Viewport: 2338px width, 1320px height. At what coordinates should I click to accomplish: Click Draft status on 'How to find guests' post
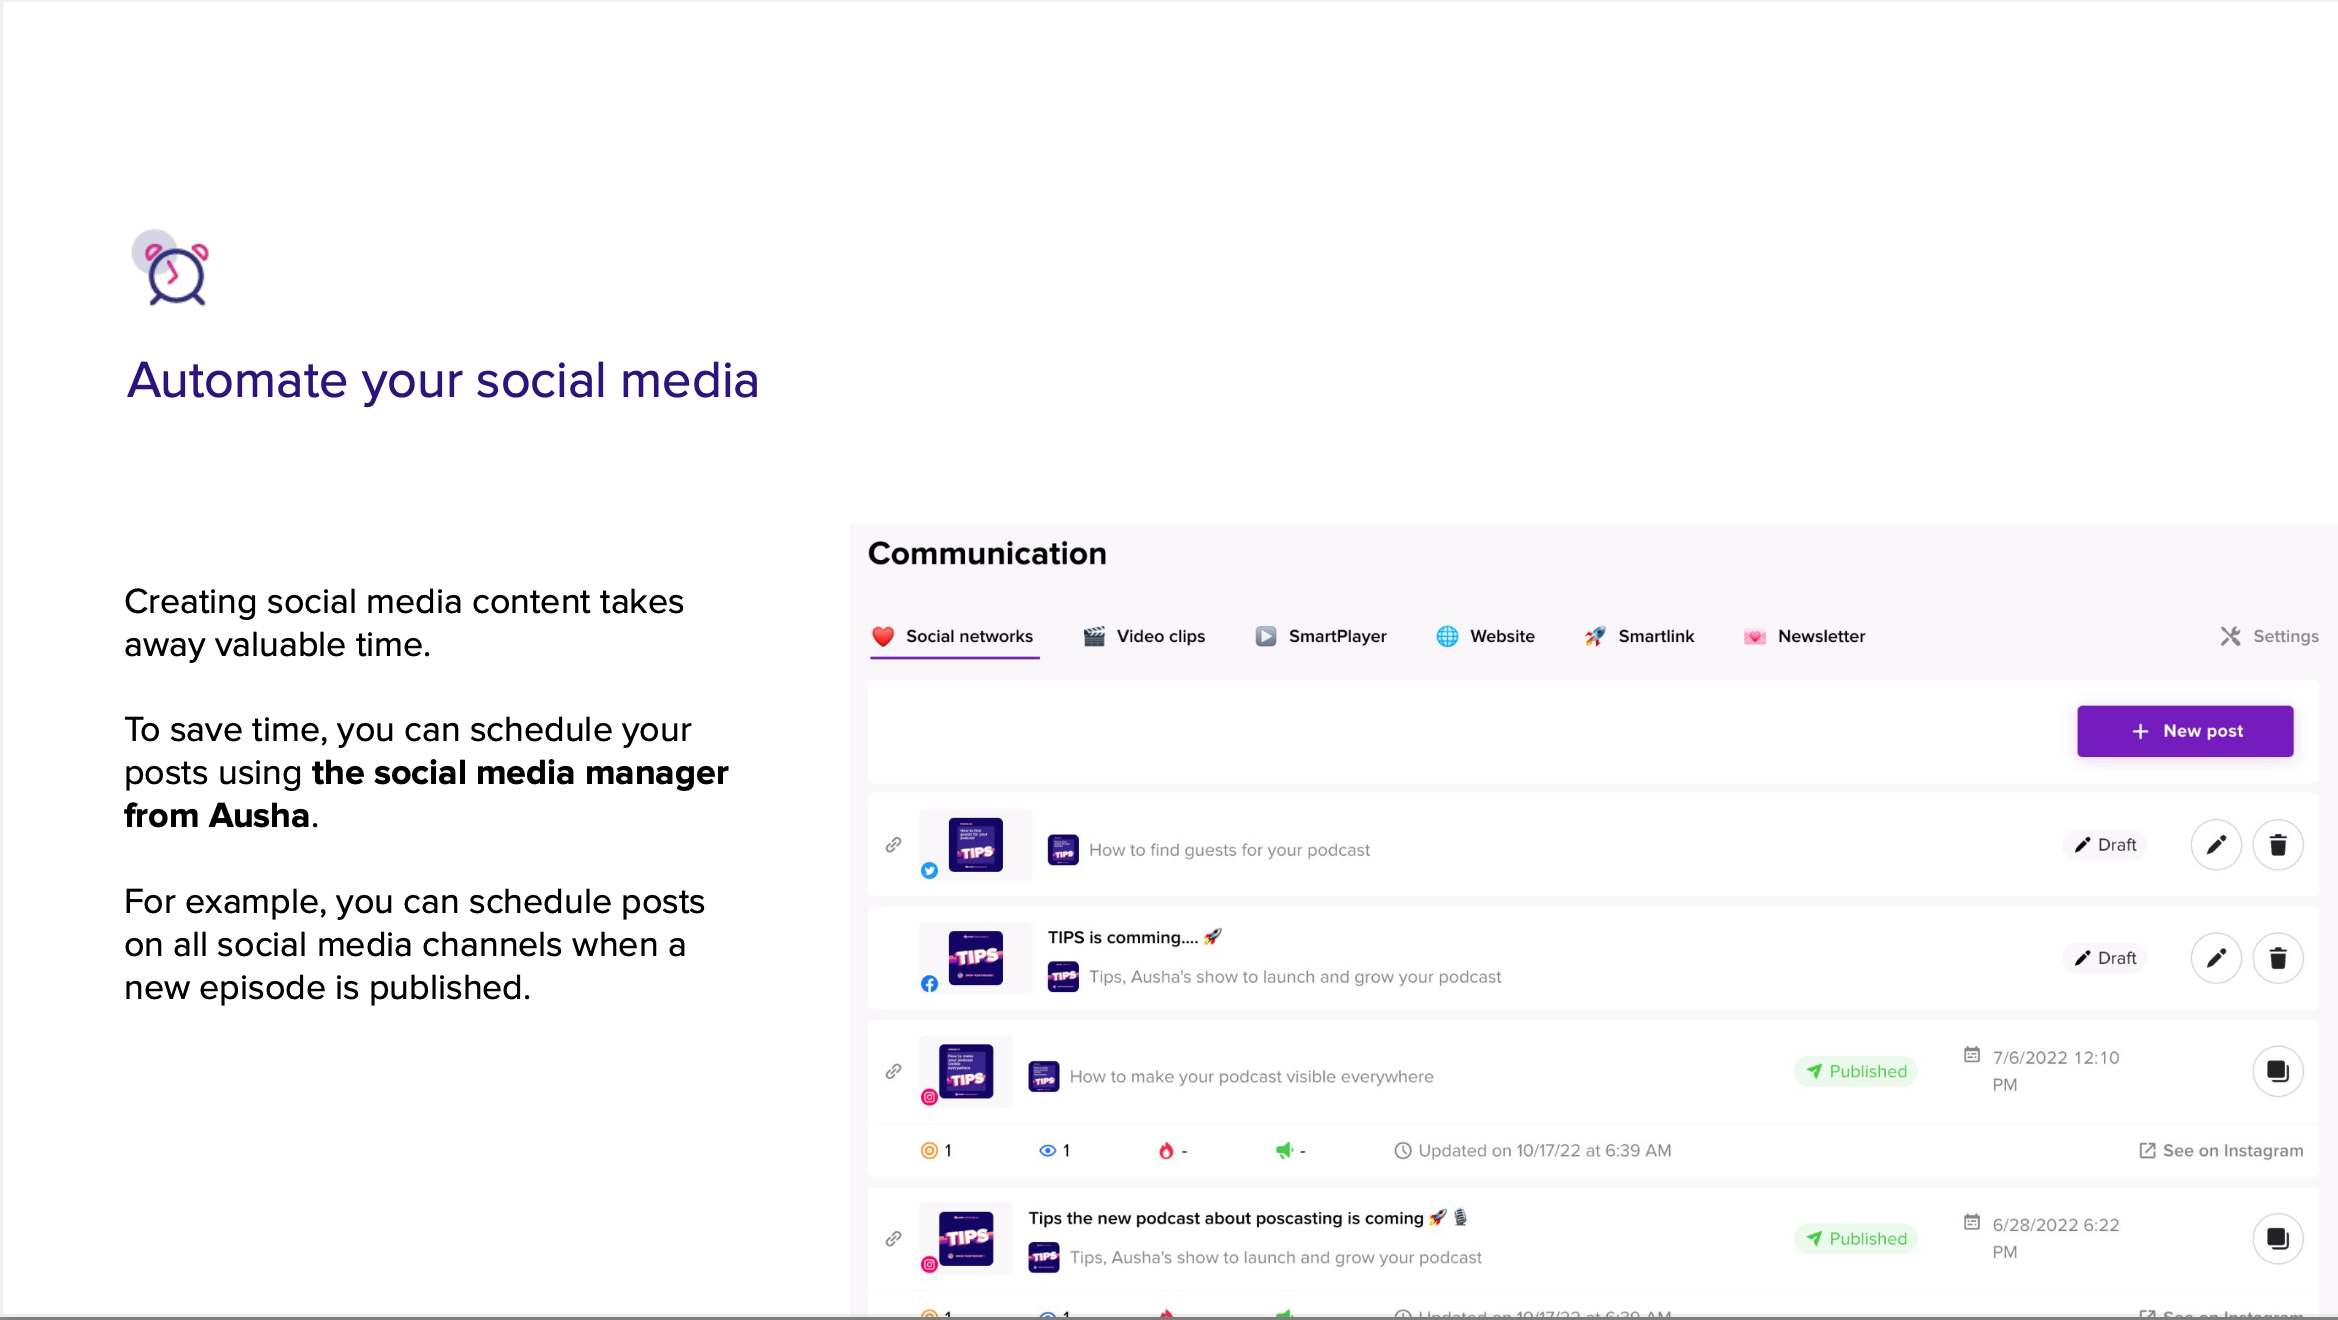coord(2104,845)
